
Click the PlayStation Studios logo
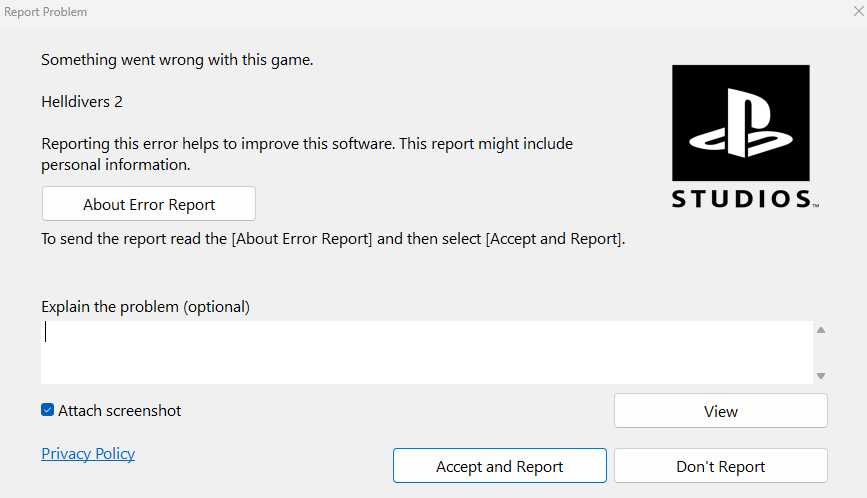click(744, 137)
